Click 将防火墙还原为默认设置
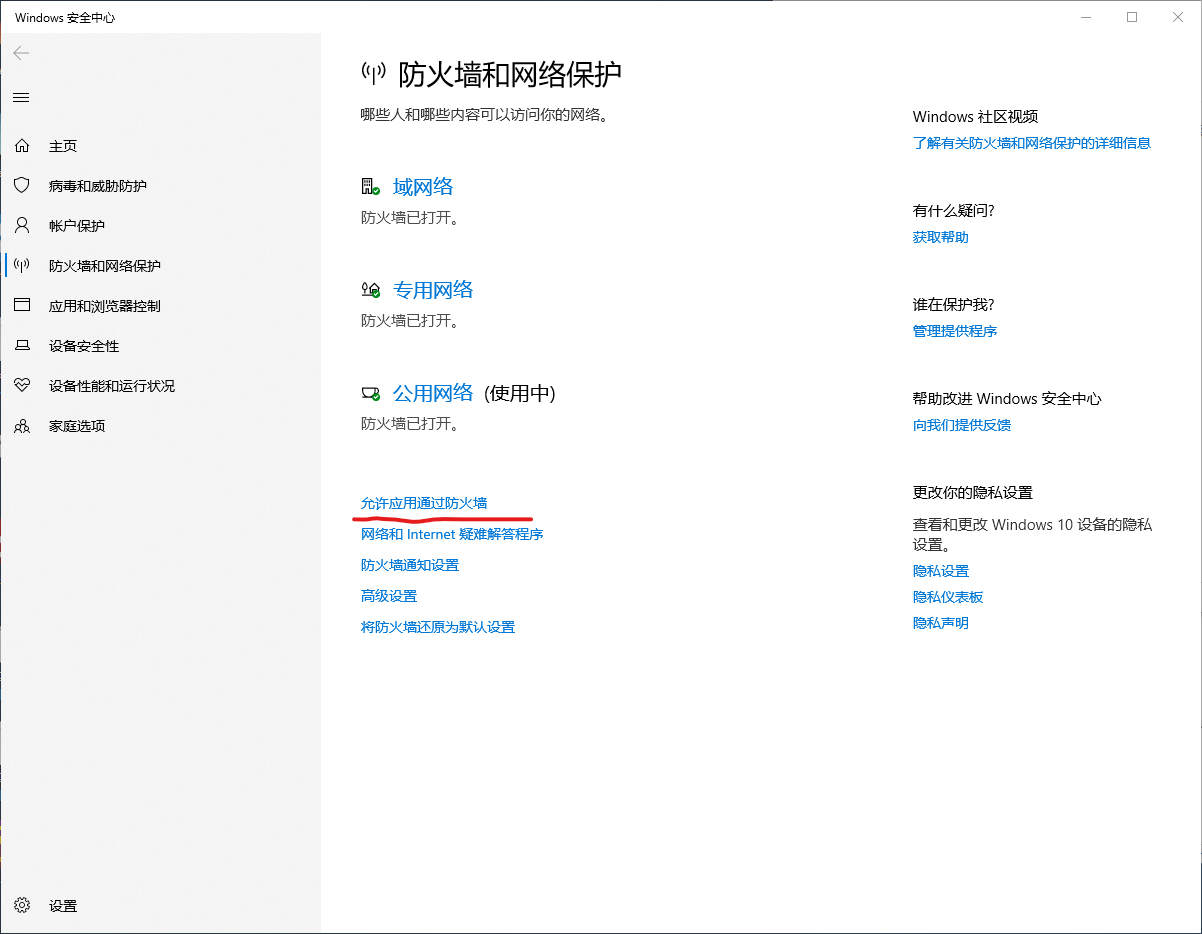The width and height of the screenshot is (1202, 934). [438, 627]
